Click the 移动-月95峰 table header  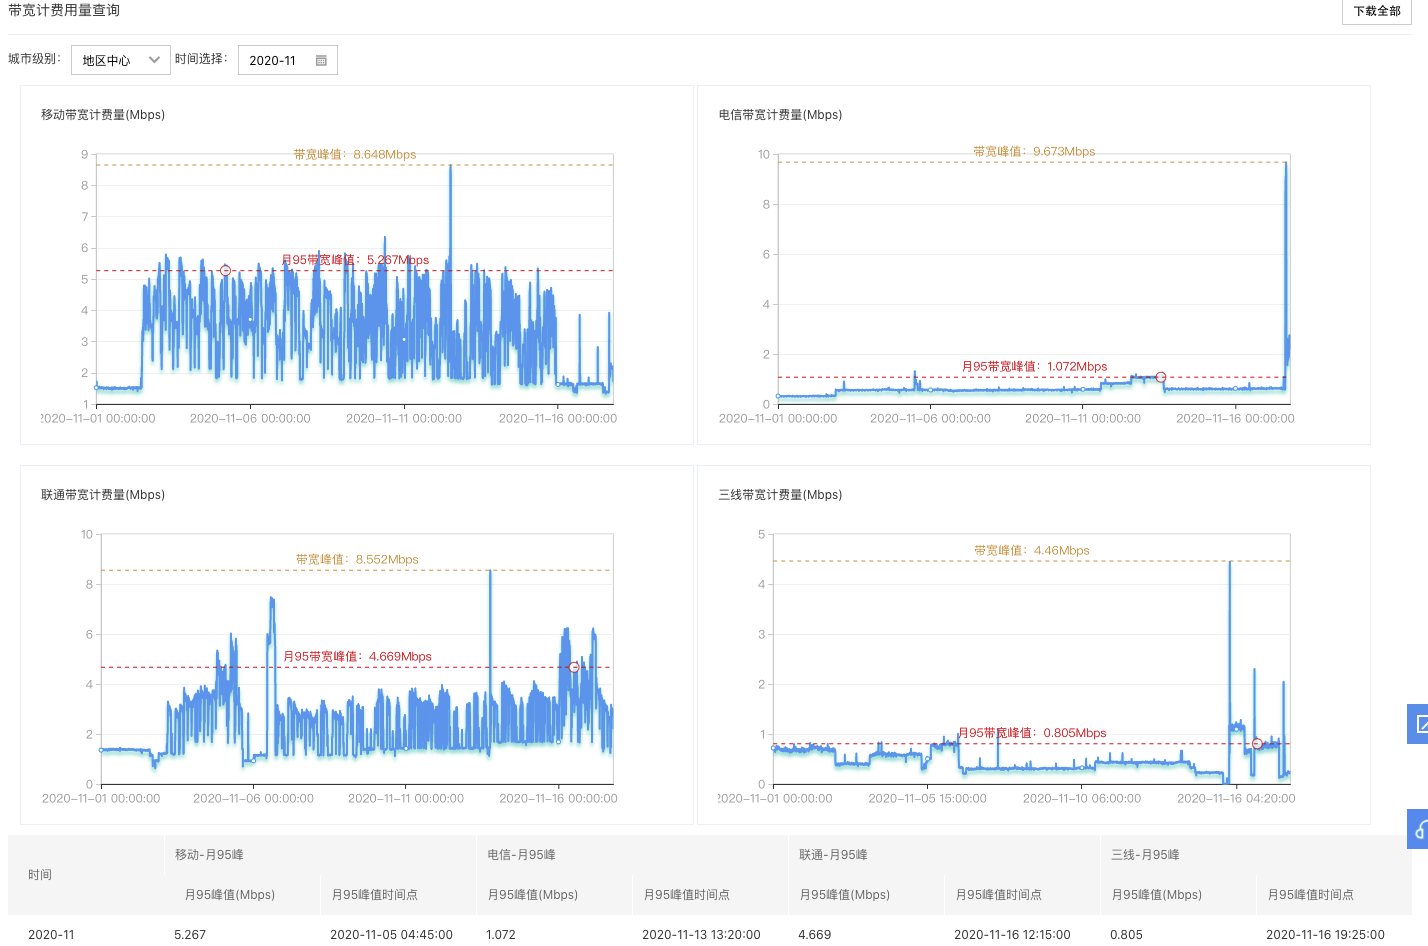[x=209, y=855]
